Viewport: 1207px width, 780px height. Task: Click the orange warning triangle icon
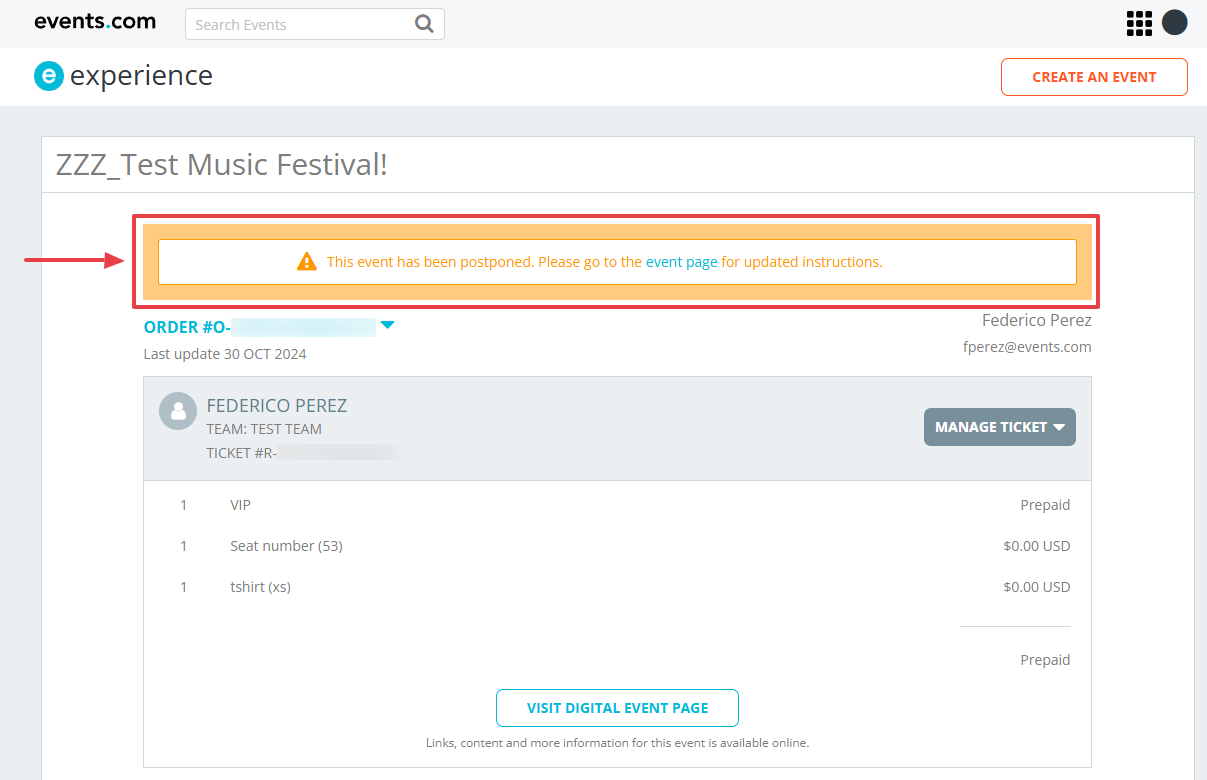[307, 262]
